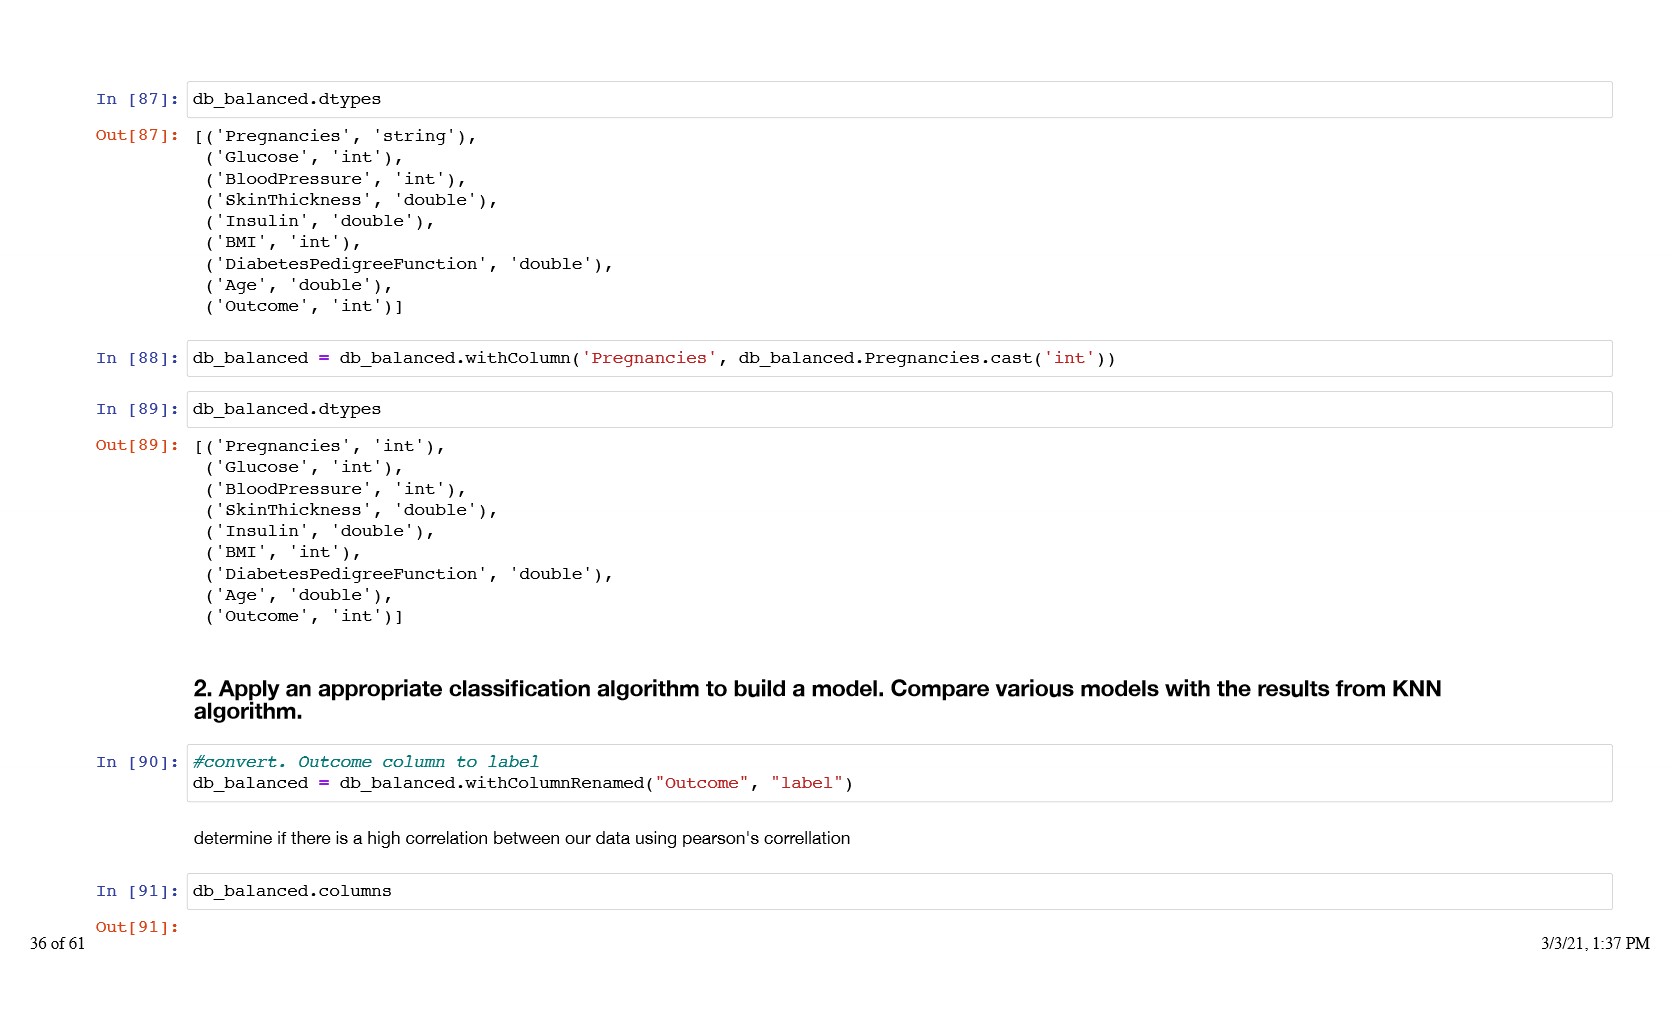Screen dimensions: 1680x1020
Task: Click the 3/3/21, 1:37 PM timestamp
Action: click(1595, 944)
